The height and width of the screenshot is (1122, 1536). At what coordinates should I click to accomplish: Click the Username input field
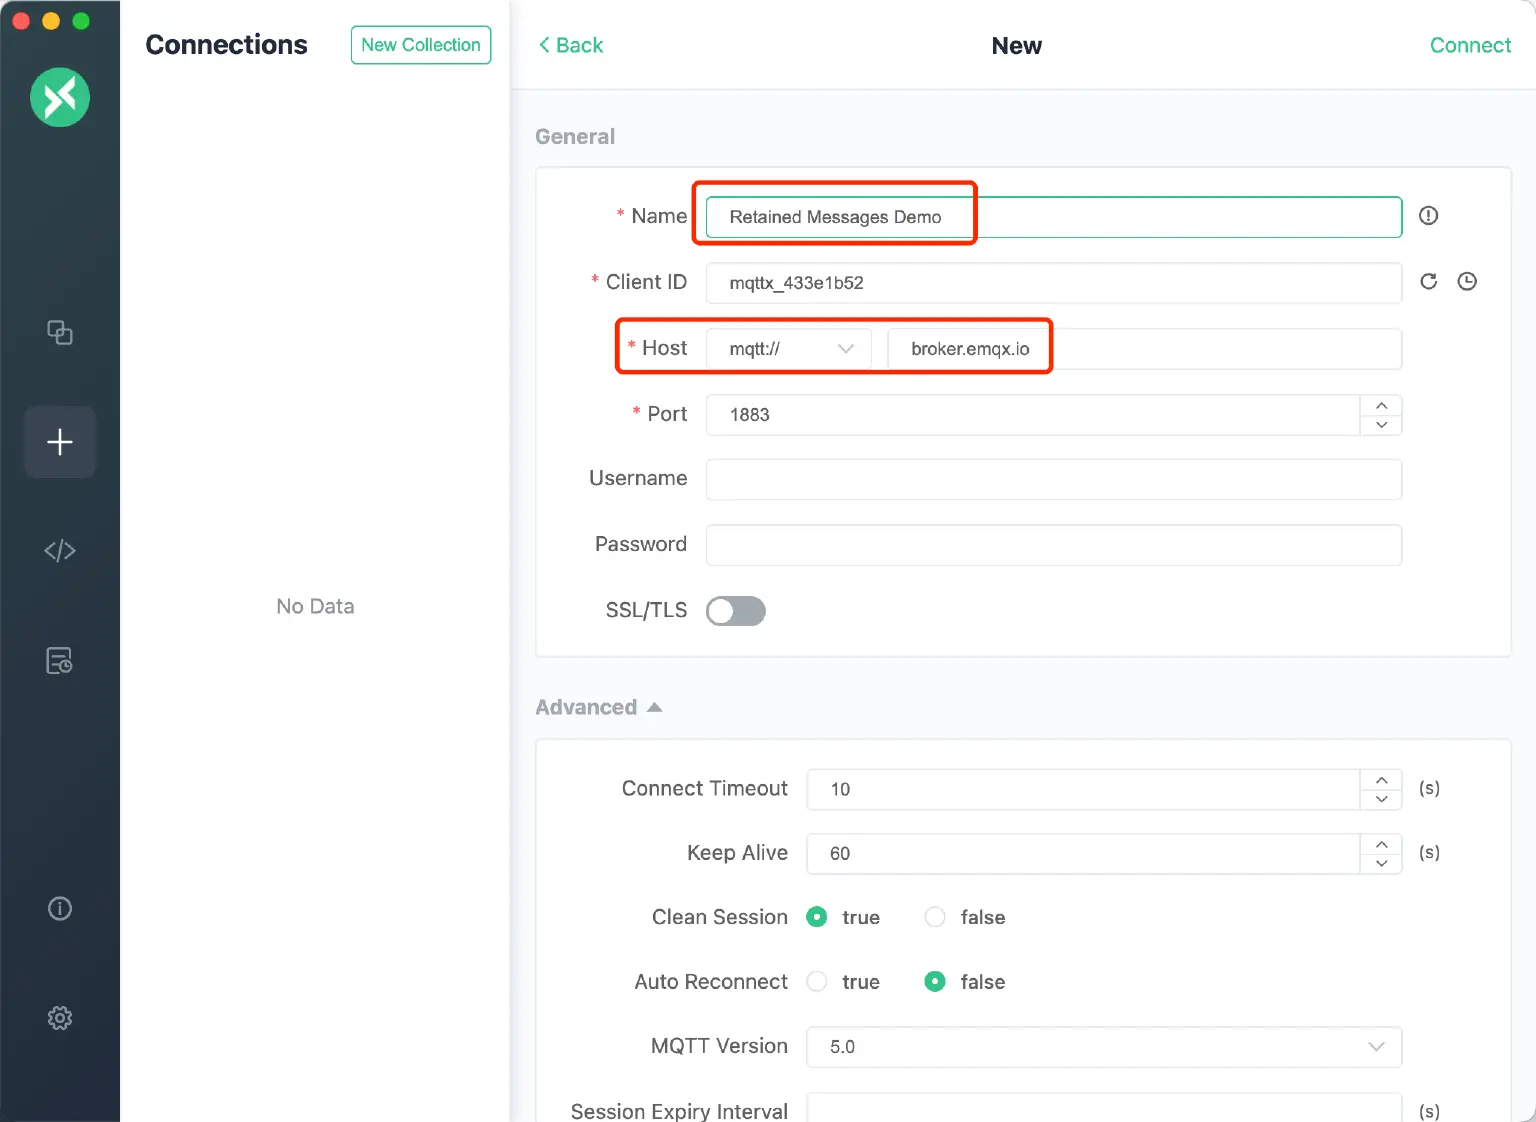coord(1053,480)
